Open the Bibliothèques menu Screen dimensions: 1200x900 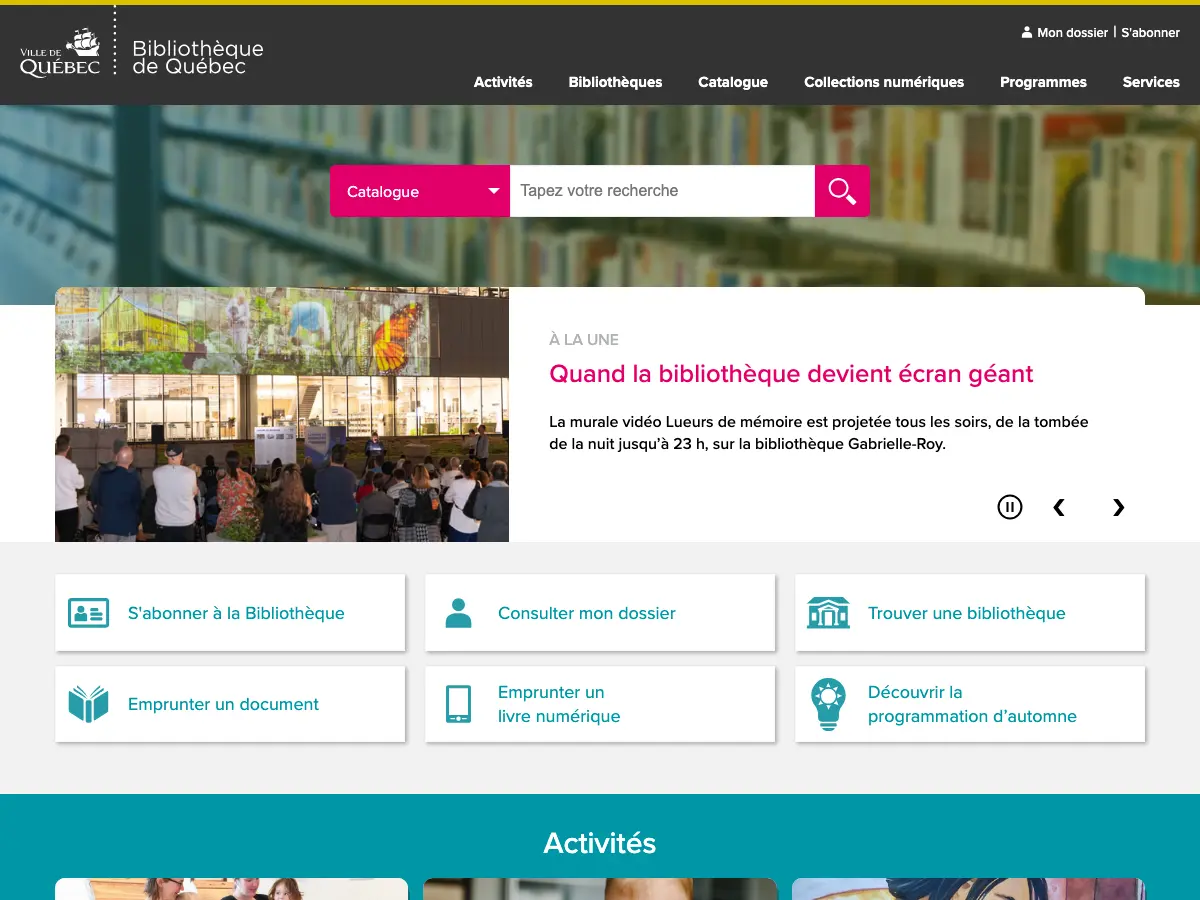(x=615, y=82)
